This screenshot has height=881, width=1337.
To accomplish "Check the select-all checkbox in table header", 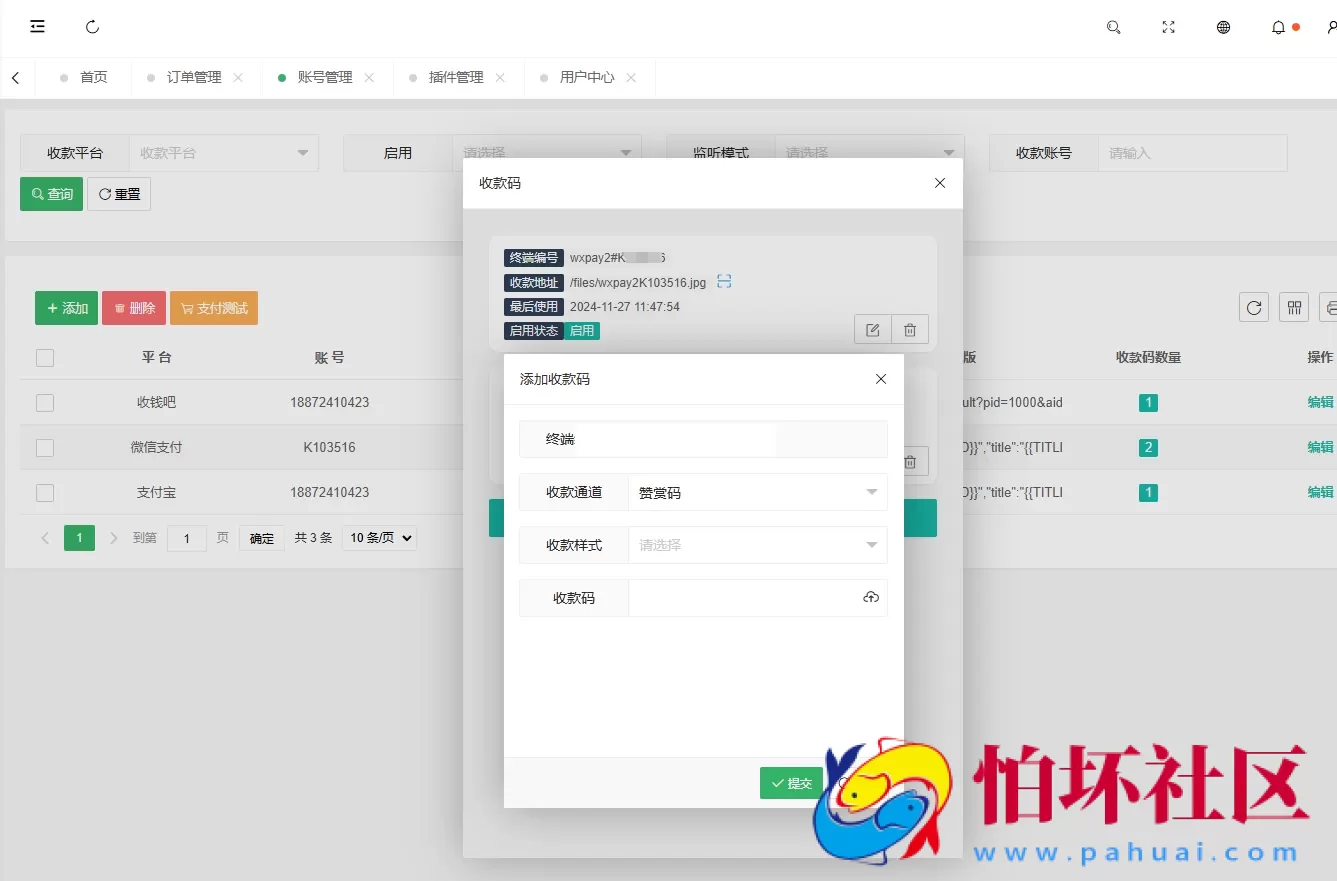I will tap(44, 357).
